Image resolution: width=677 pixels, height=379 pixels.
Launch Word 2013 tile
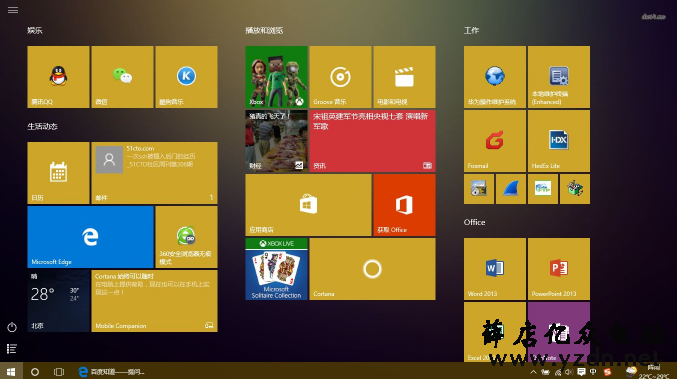coord(495,268)
